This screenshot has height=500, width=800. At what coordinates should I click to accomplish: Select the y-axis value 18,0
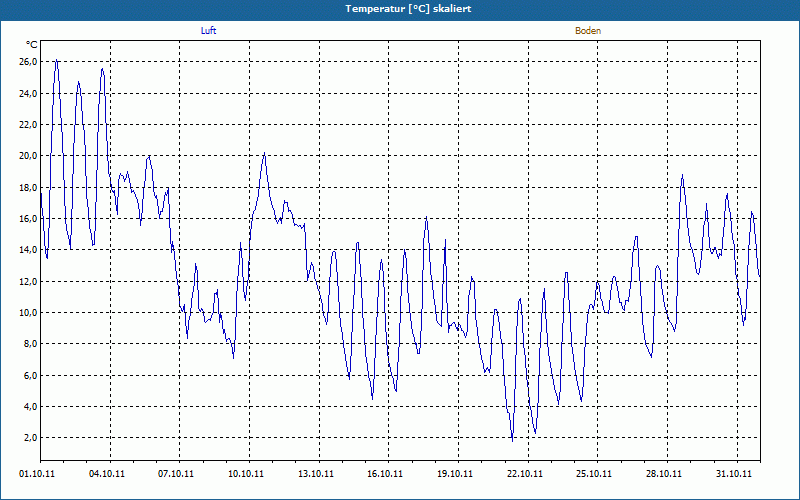[28, 187]
